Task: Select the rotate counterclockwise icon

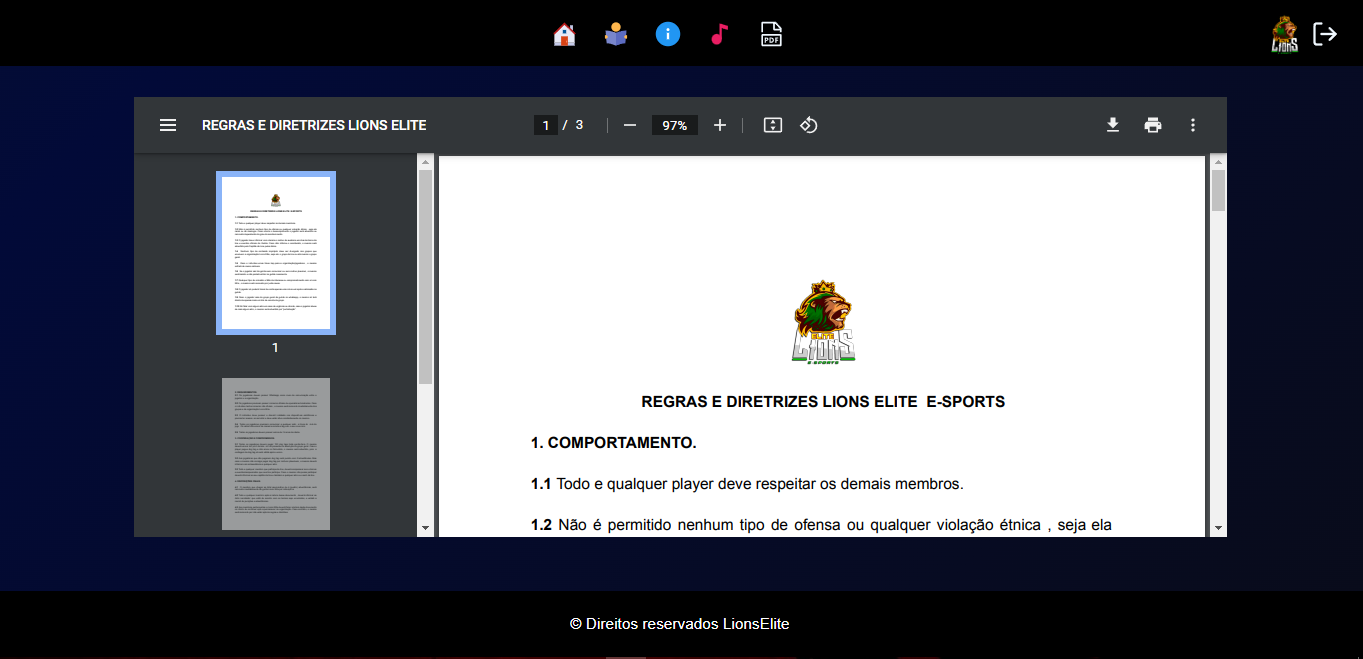Action: [809, 125]
